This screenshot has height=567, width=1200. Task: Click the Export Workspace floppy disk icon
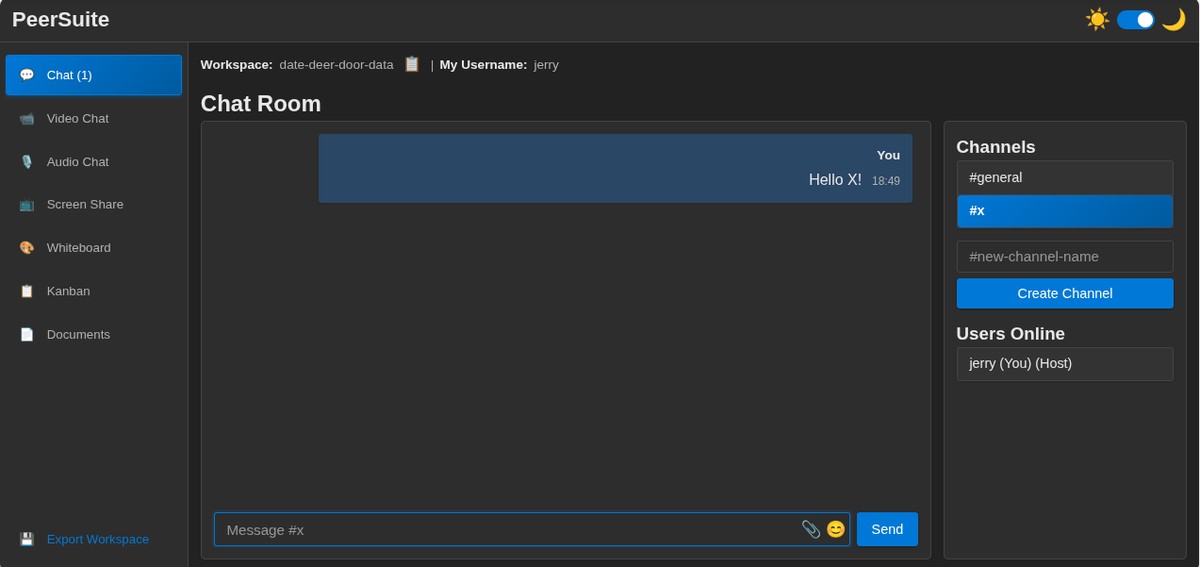click(27, 539)
